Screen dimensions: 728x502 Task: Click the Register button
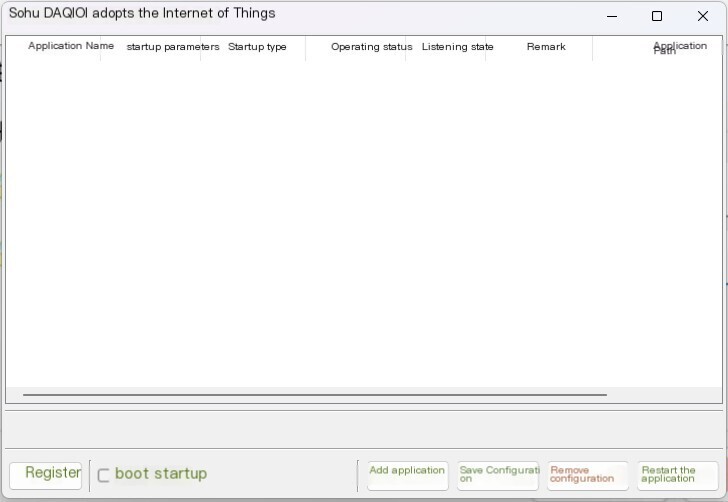46,476
